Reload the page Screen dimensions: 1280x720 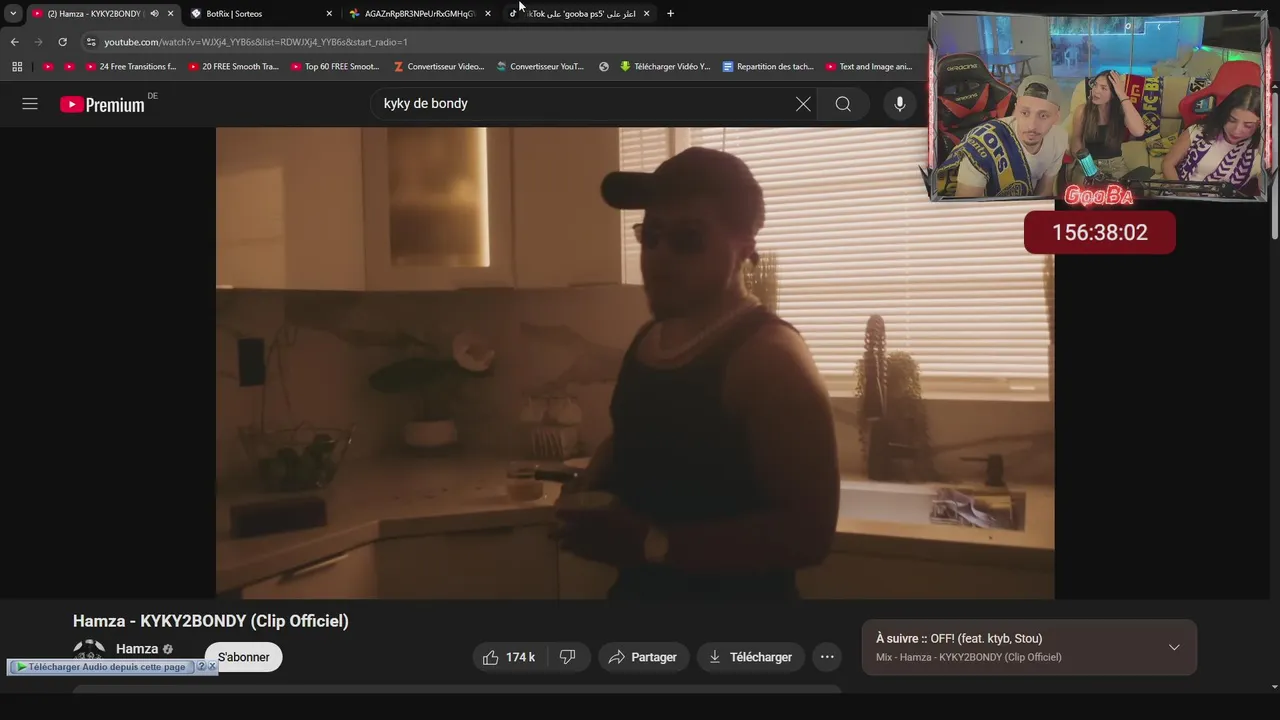click(x=62, y=42)
